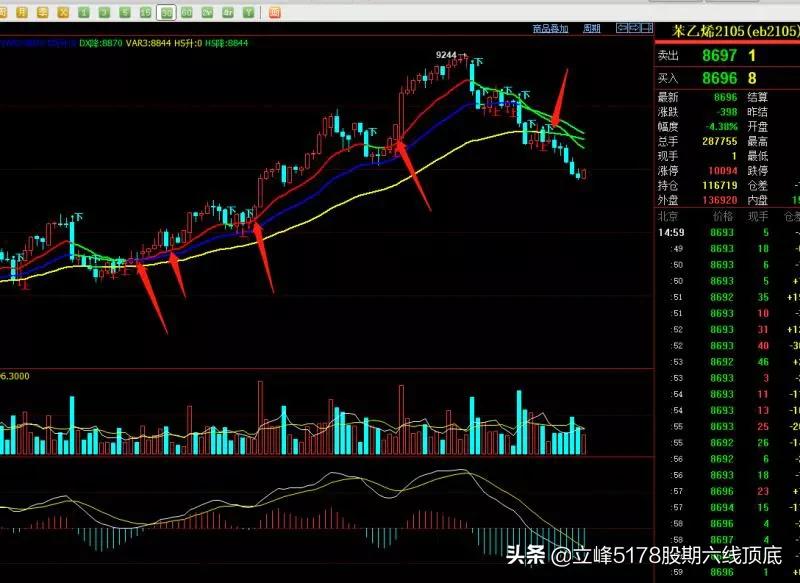Switch to the 60-minute chart button
This screenshot has width=800, height=583.
[x=187, y=12]
